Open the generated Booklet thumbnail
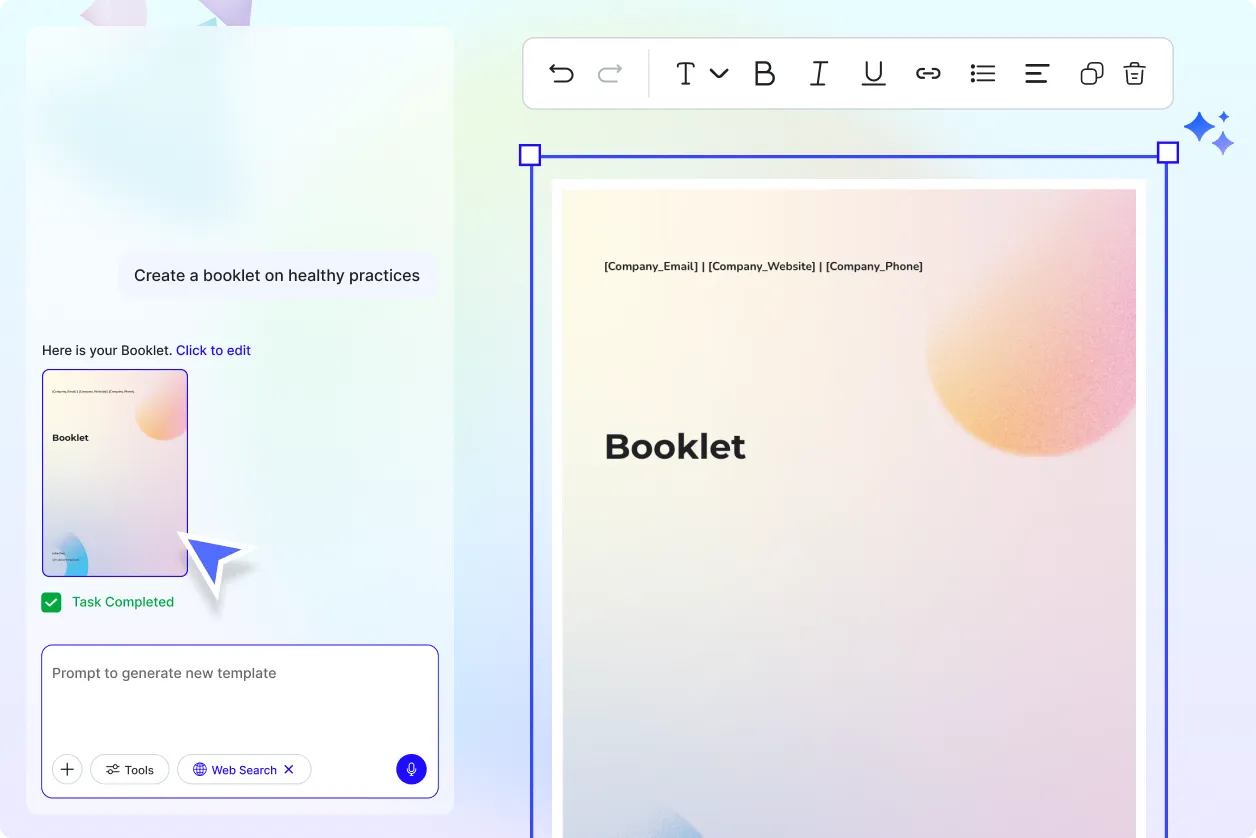 point(115,473)
